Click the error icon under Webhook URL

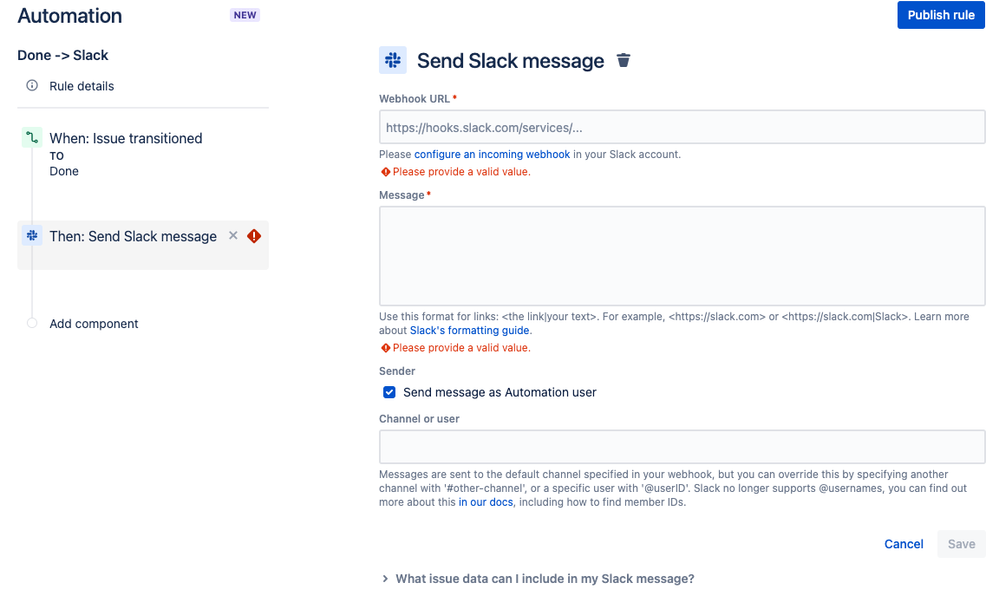(x=384, y=171)
